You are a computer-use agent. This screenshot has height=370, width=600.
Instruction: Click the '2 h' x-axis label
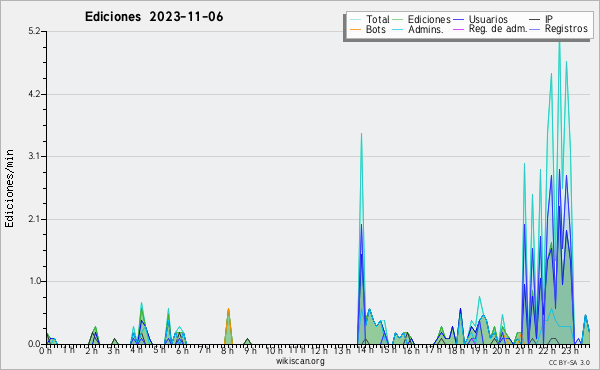91,351
